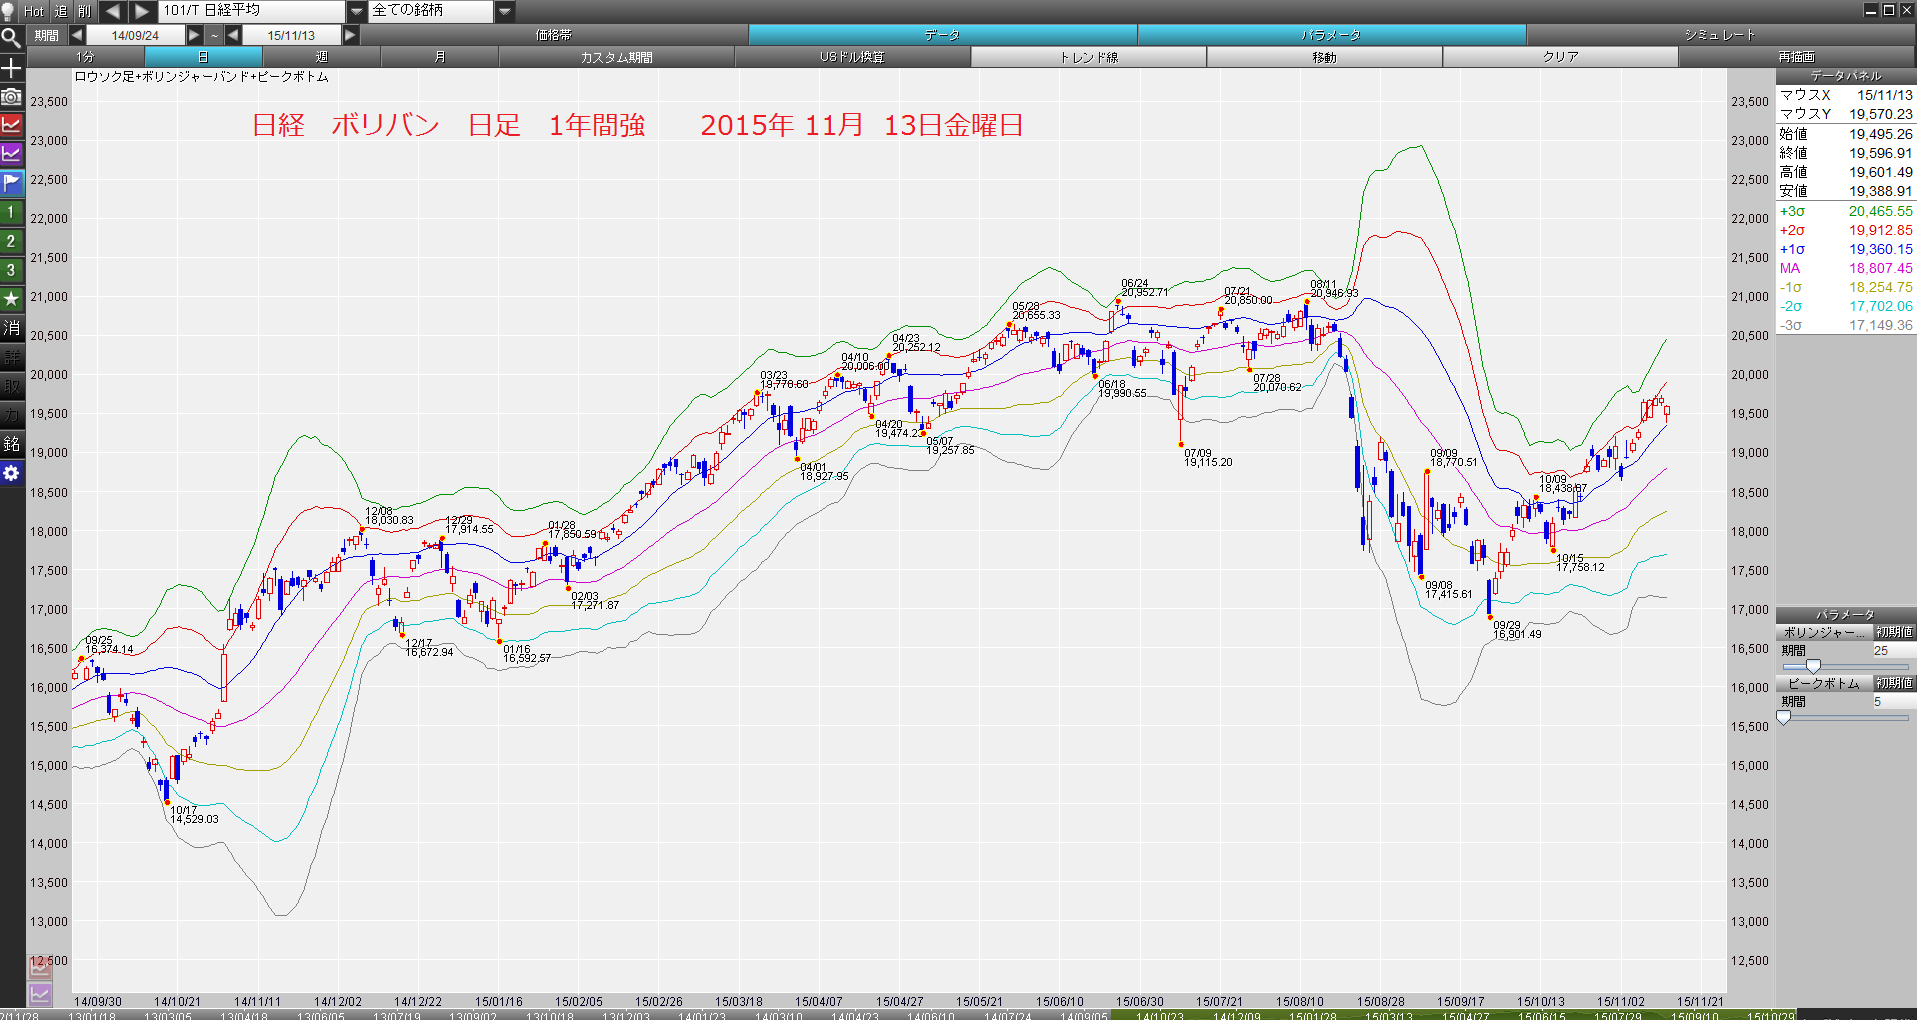
Task: Expand the 101/T 日経平均 symbol dropdown
Action: point(356,11)
